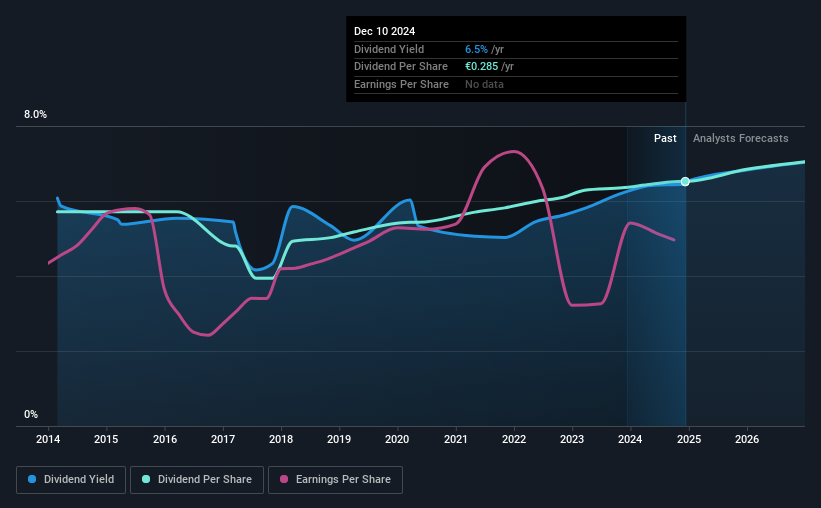This screenshot has width=821, height=508.
Task: Click the 2019 x-axis label
Action: tap(339, 439)
